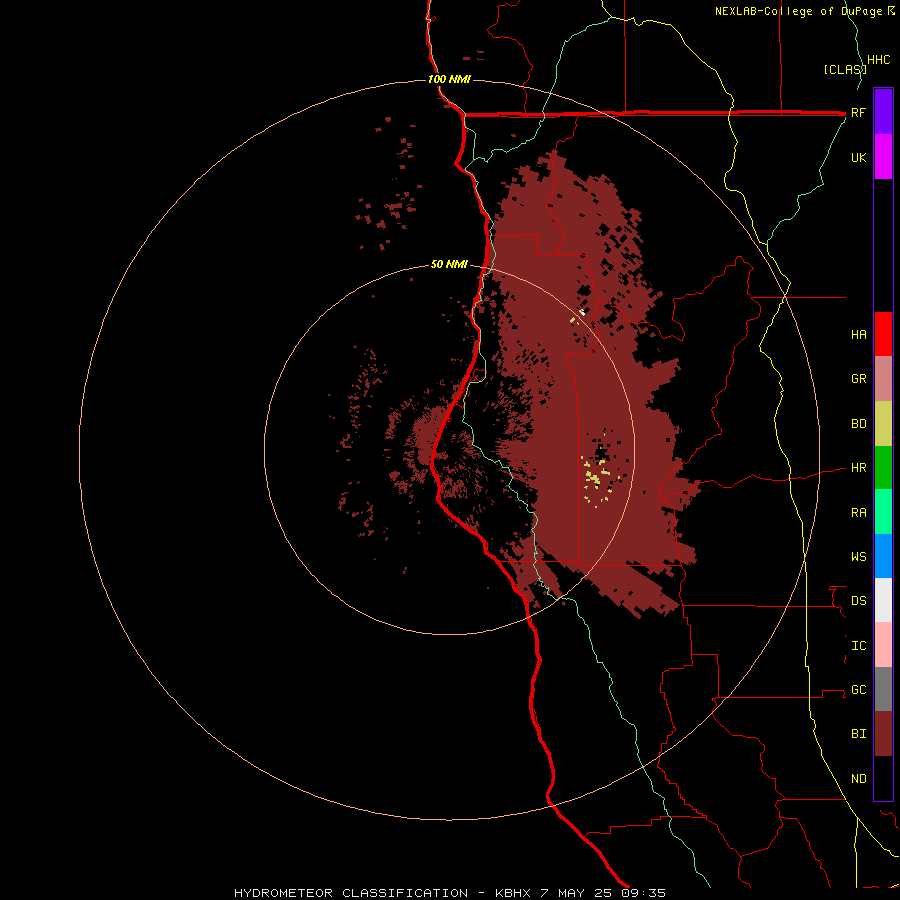This screenshot has height=900, width=900.
Task: Click the HA legend label
Action: [x=858, y=334]
